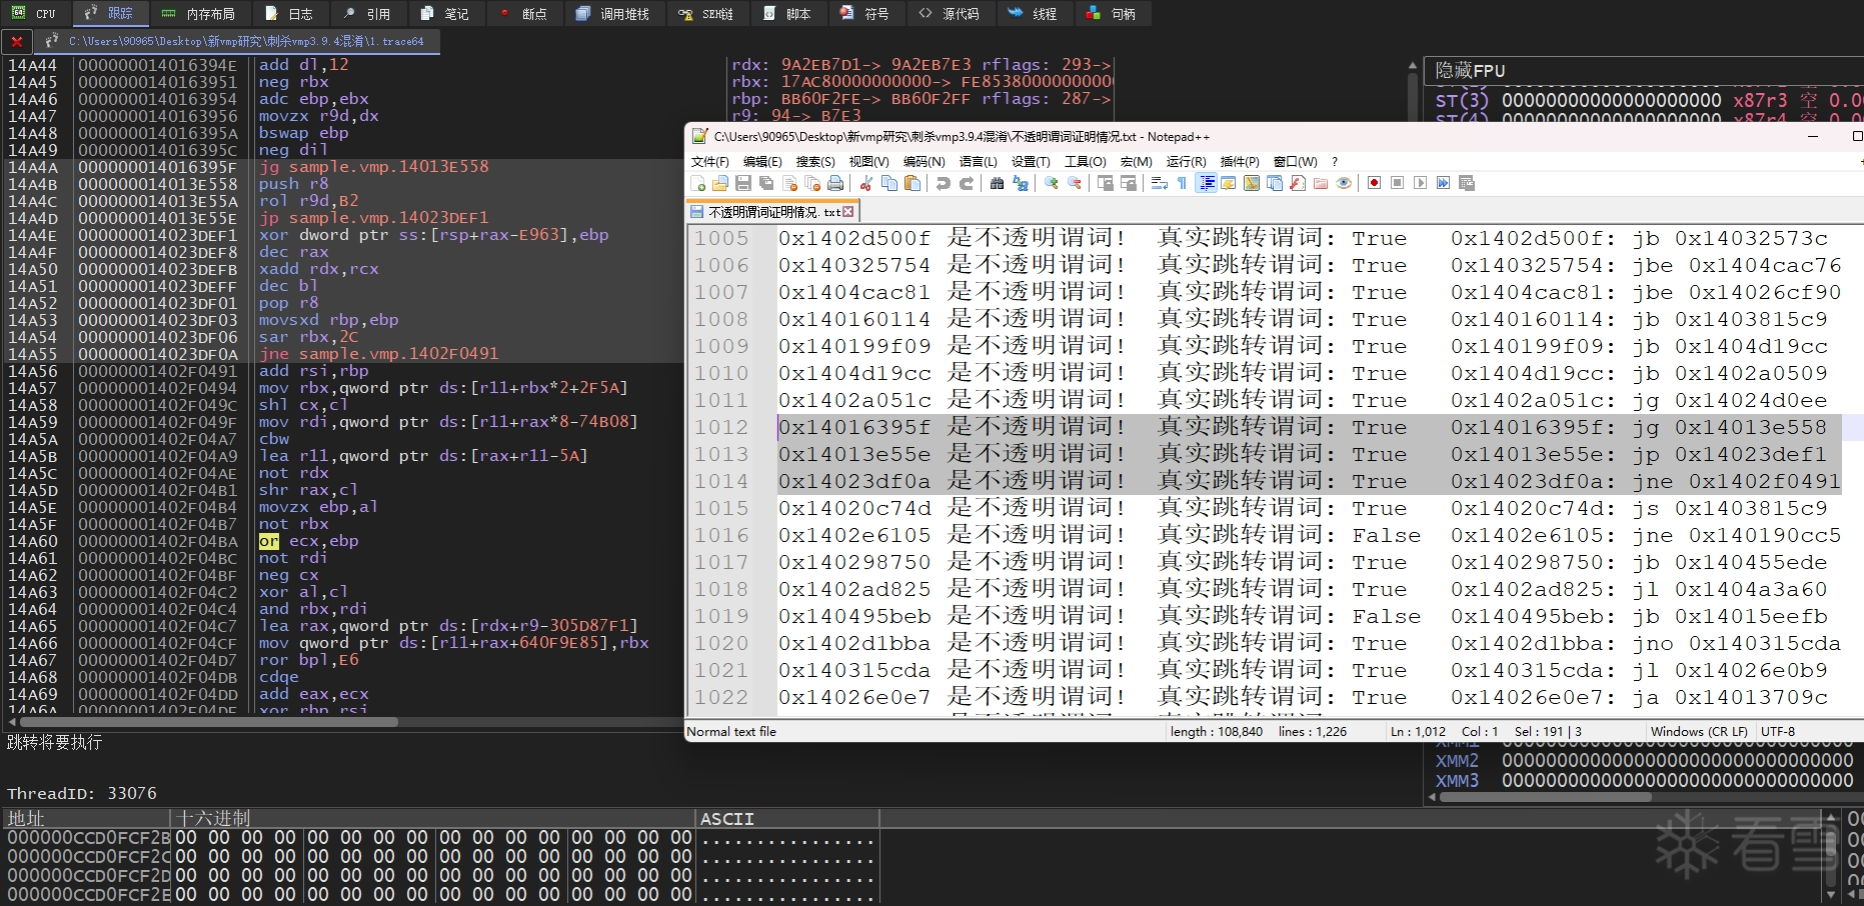Expand the 语言(L) language menu
This screenshot has height=906, width=1864.
tap(977, 161)
